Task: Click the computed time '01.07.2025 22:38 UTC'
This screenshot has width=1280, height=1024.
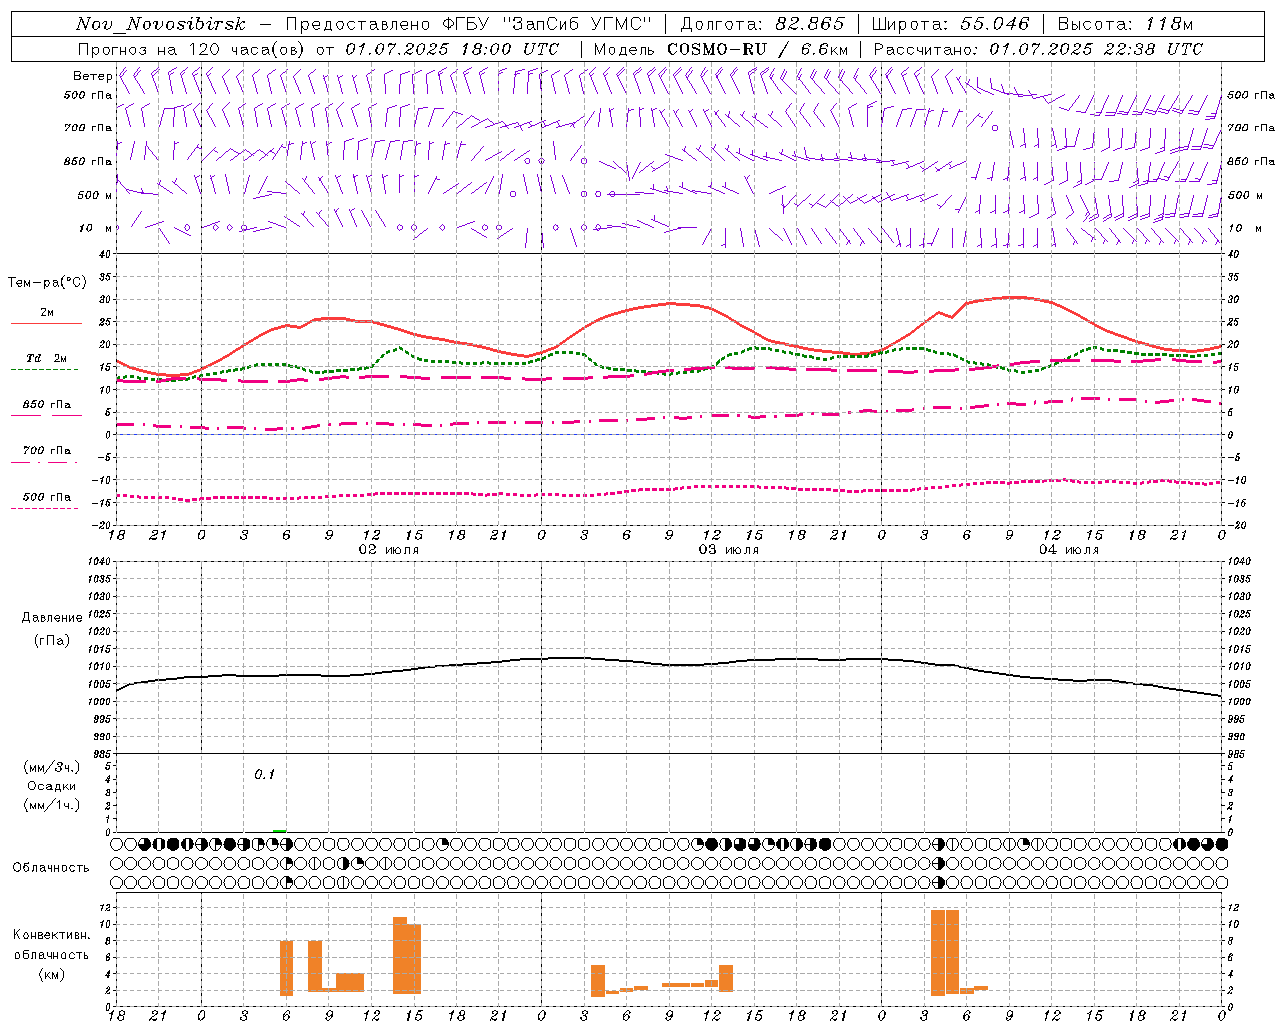Action: point(1096,49)
